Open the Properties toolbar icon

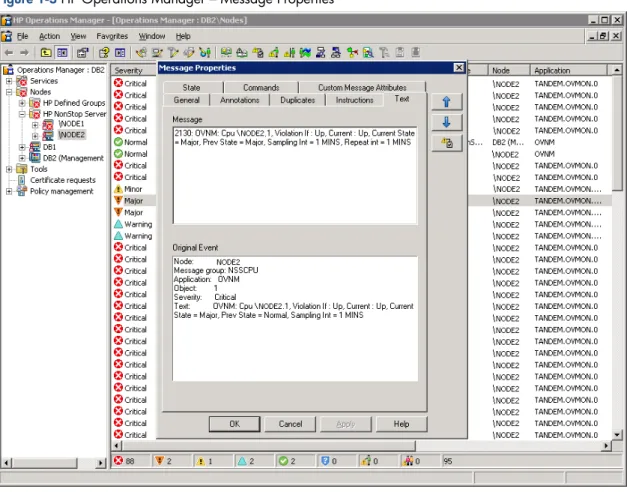(x=82, y=53)
